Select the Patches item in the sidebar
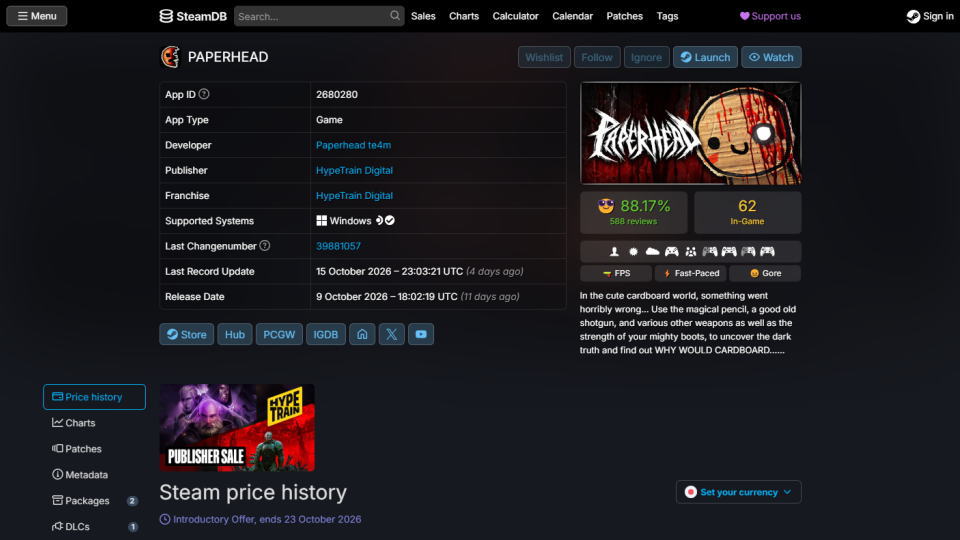Image resolution: width=960 pixels, height=540 pixels. pos(94,449)
